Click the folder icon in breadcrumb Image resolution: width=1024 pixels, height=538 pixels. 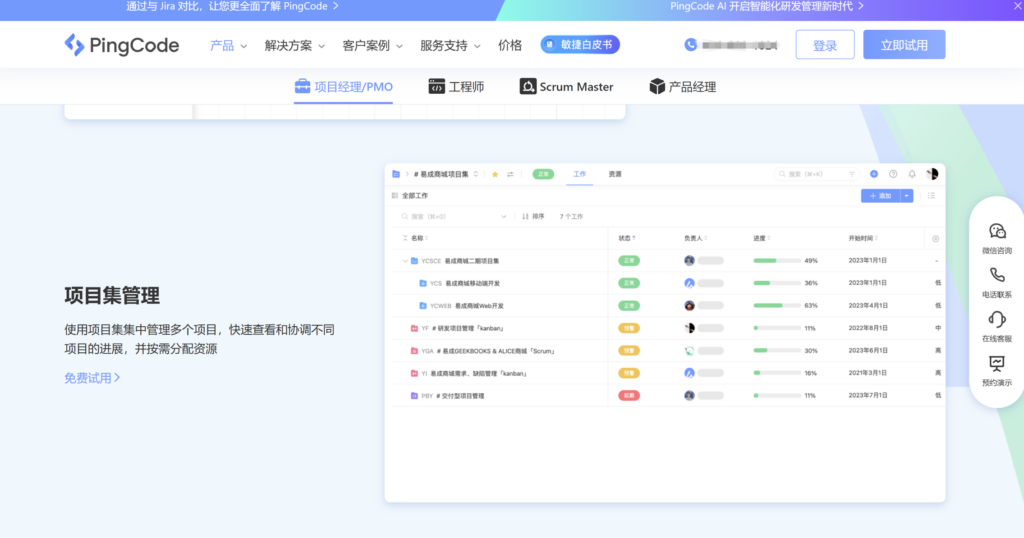(x=396, y=174)
